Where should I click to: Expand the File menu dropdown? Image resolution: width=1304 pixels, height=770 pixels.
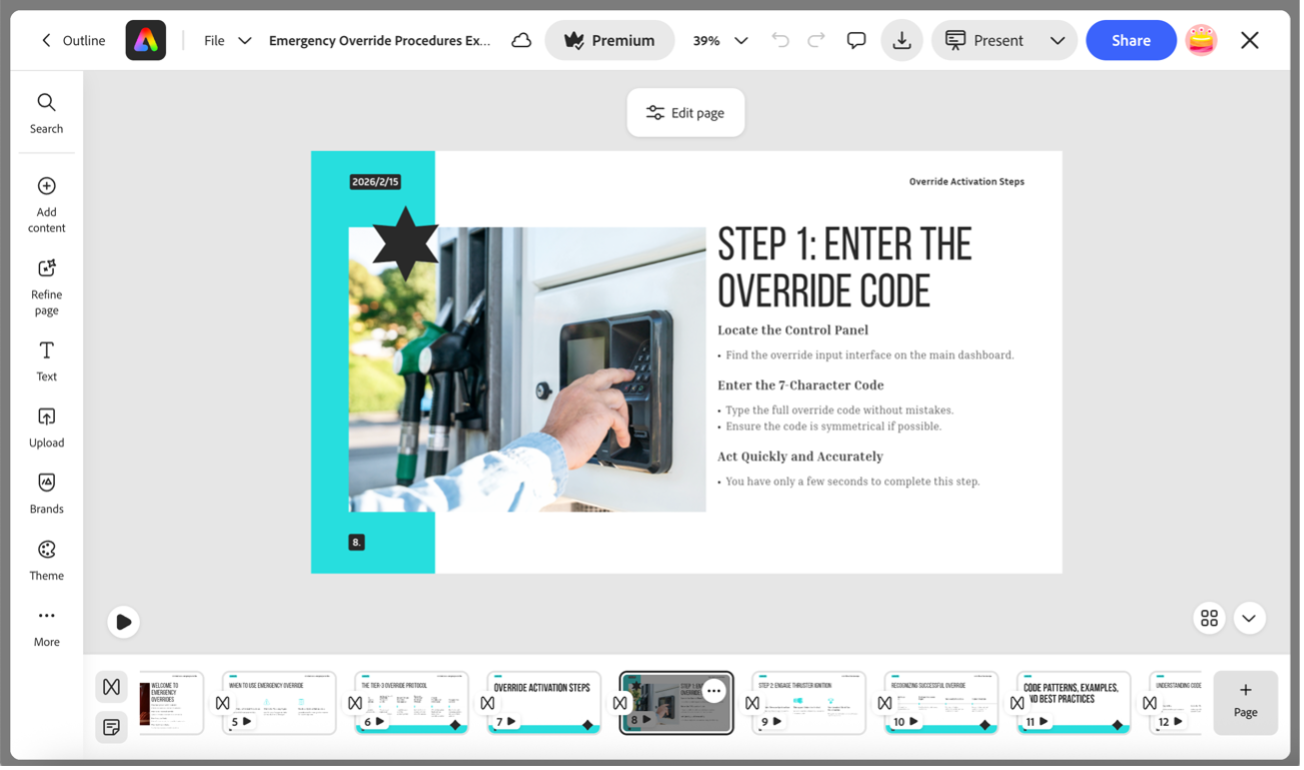point(227,40)
